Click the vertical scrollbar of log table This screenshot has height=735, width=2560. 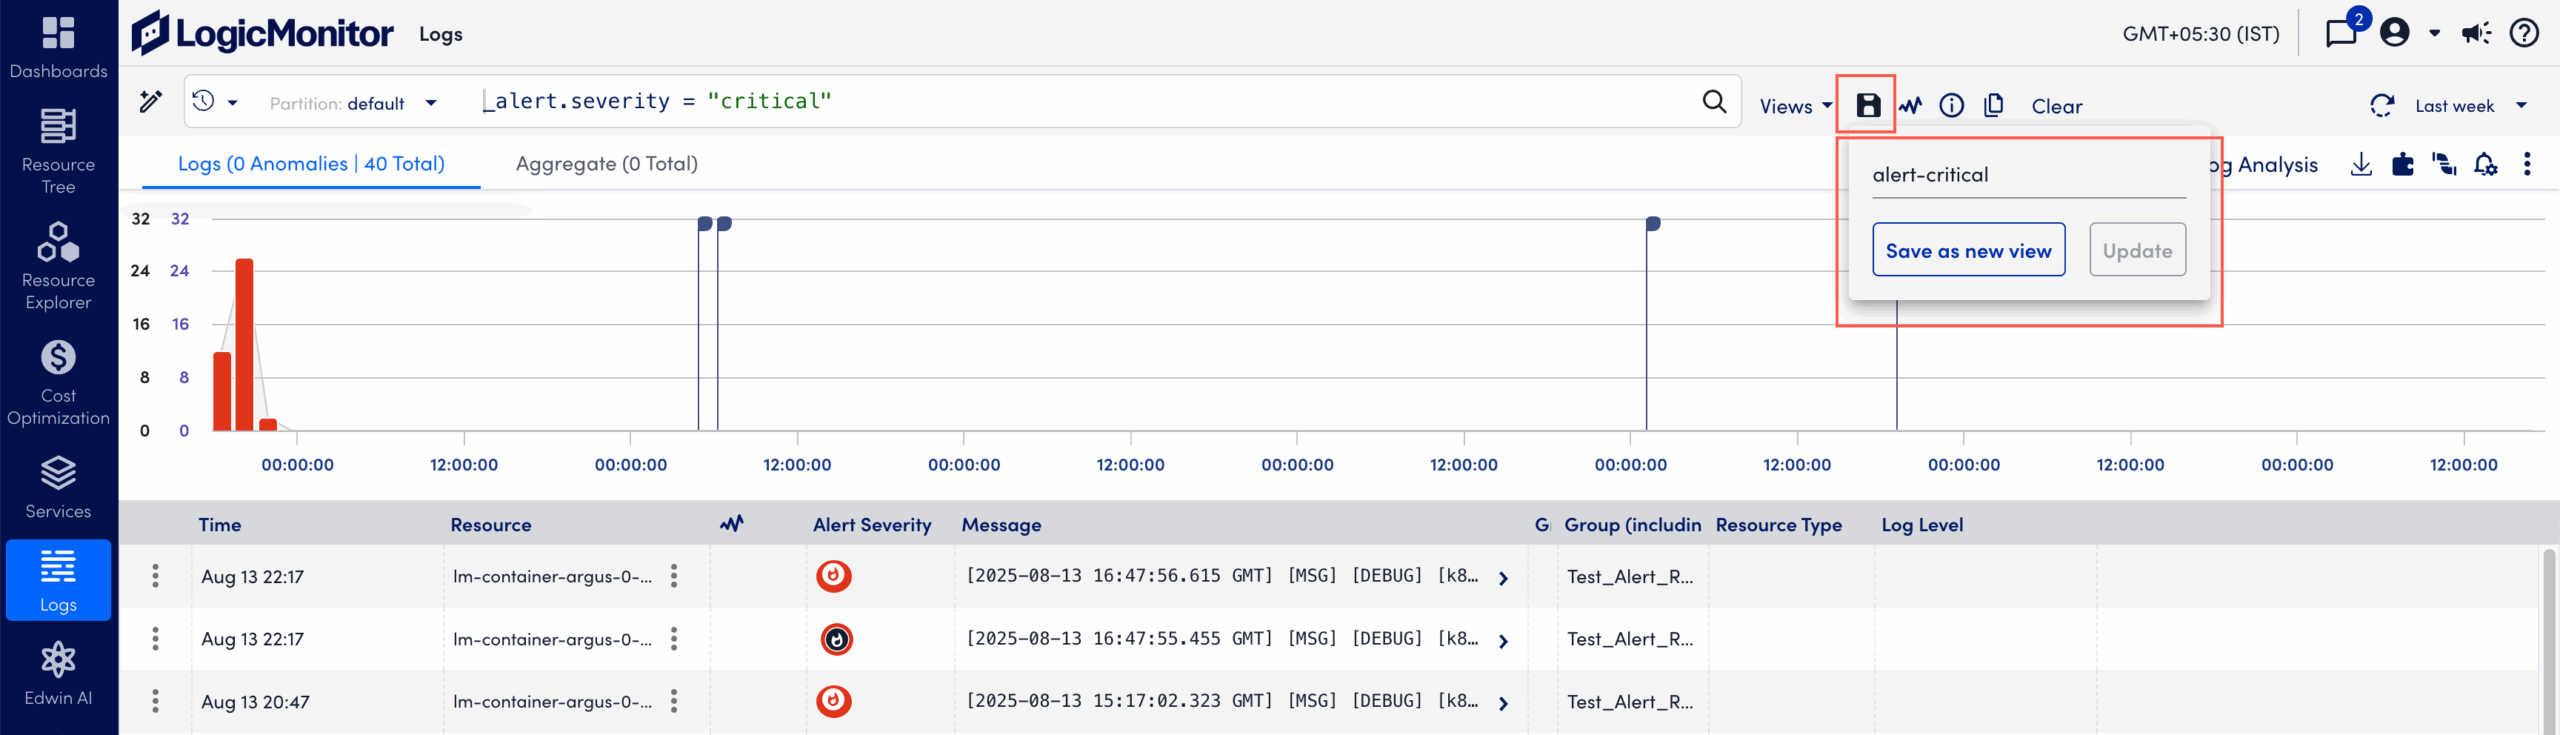[2549, 640]
